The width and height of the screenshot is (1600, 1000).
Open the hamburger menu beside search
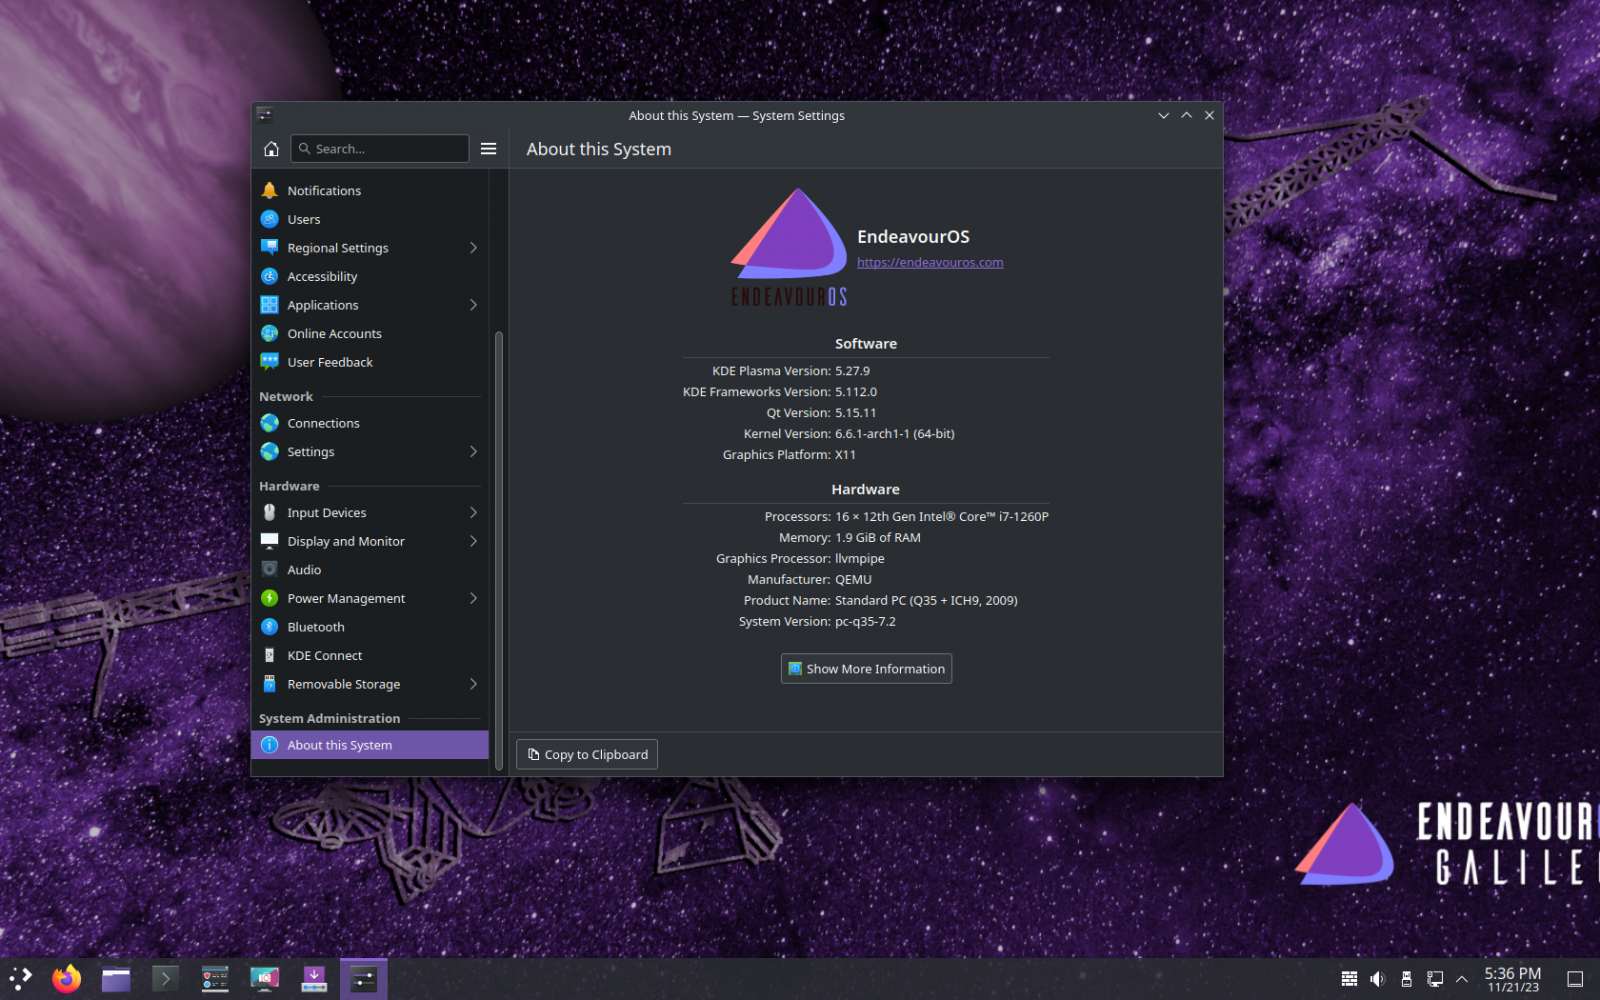click(488, 149)
